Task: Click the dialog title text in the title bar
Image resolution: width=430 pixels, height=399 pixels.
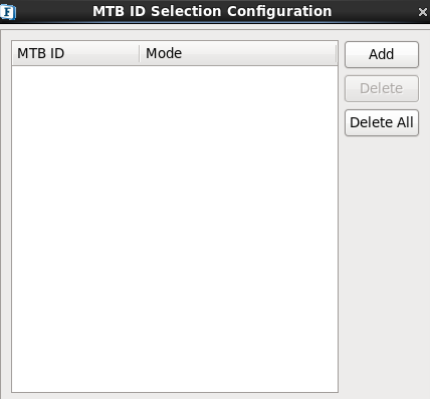Action: pos(212,11)
